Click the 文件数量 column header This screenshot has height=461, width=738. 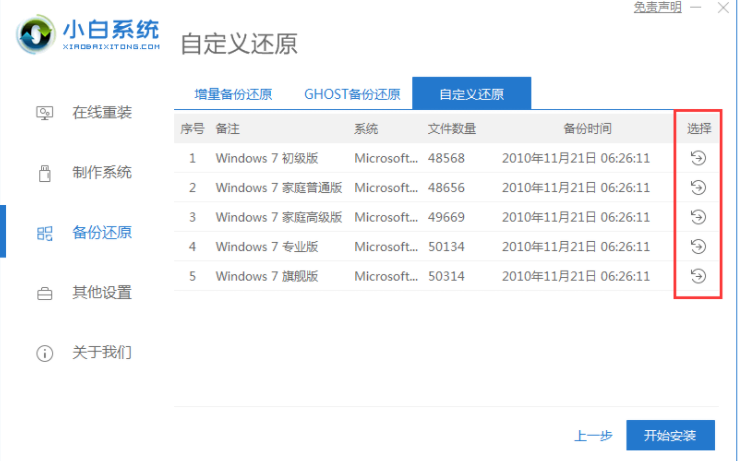pos(452,129)
